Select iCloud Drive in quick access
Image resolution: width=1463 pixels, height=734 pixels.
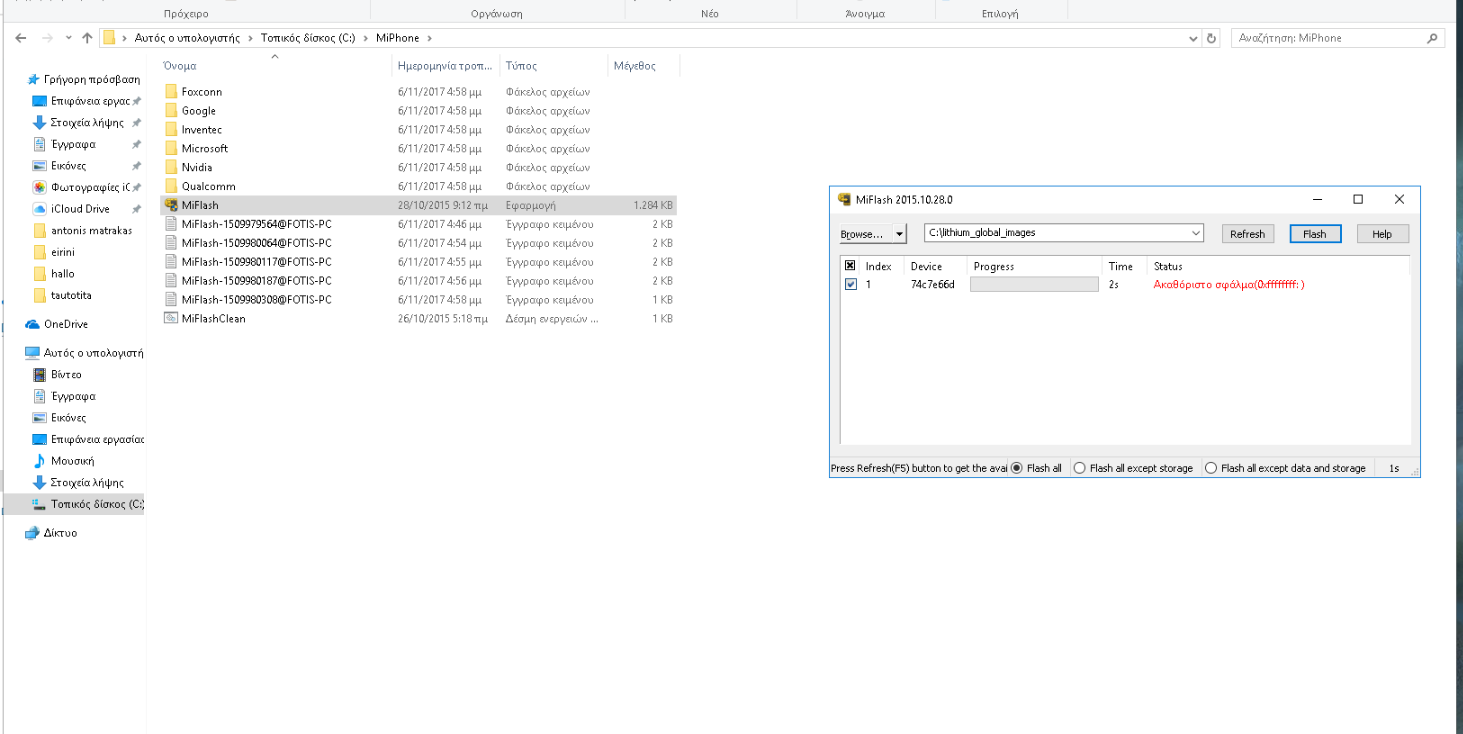(40, 209)
